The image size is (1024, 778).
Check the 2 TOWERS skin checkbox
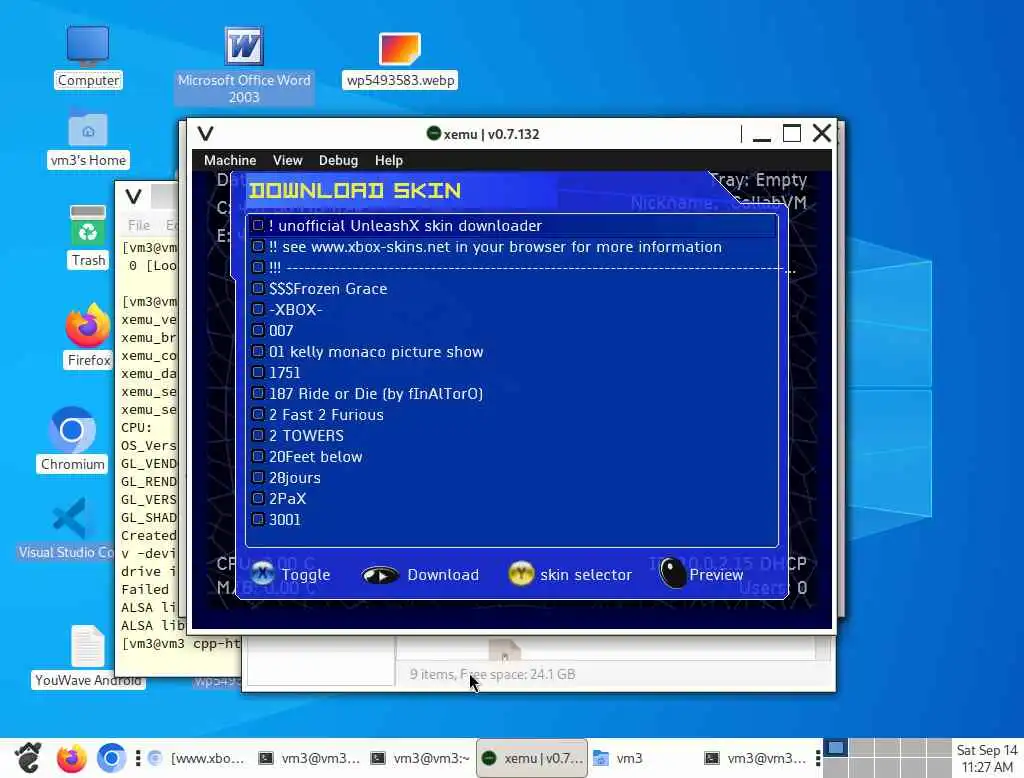click(259, 435)
